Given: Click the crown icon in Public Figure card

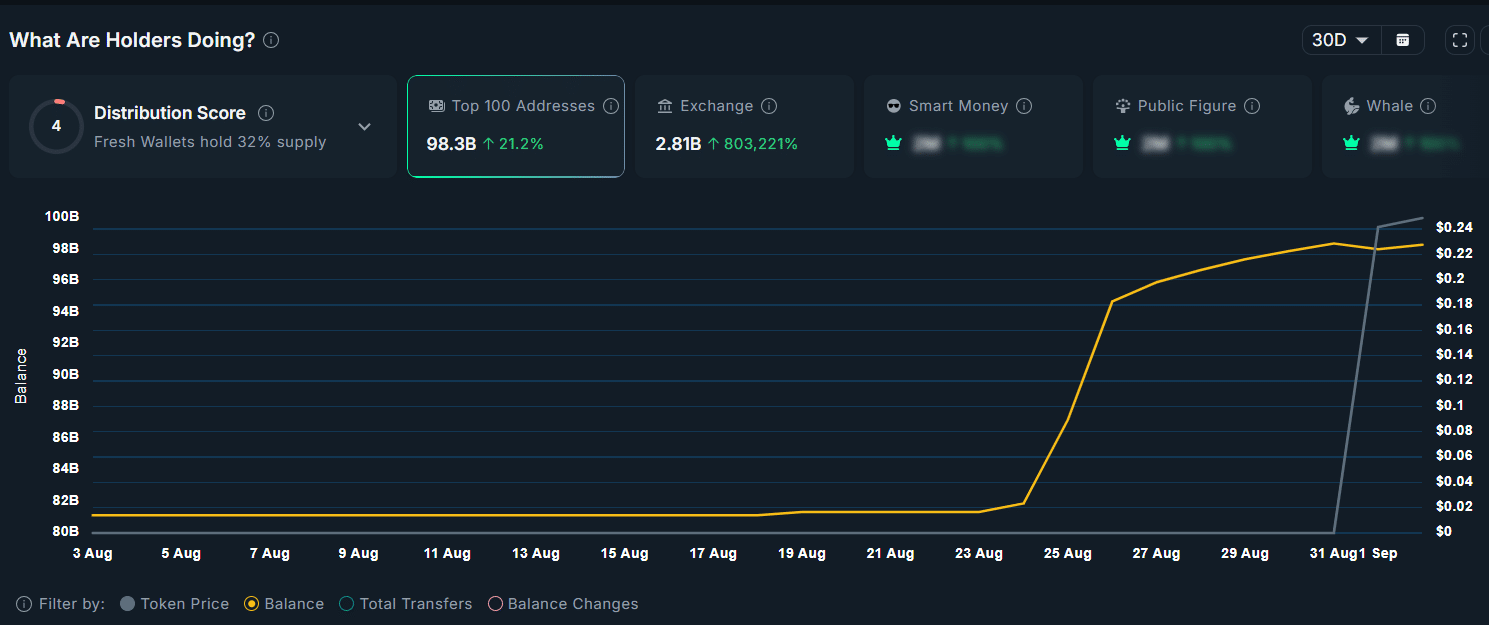Looking at the screenshot, I should point(1123,143).
